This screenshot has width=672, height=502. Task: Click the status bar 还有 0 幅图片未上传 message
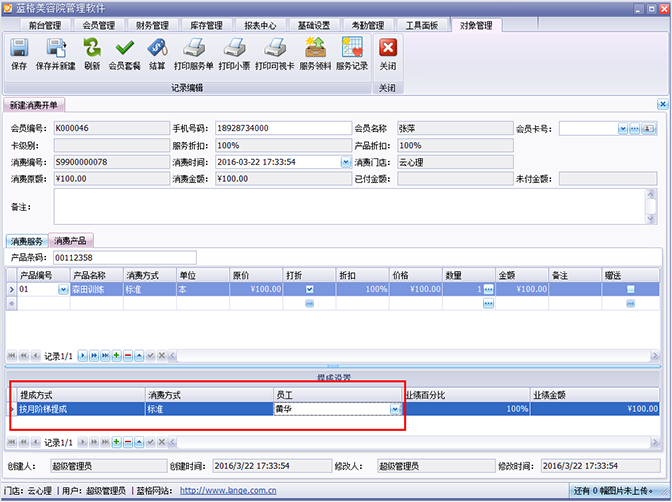(613, 491)
